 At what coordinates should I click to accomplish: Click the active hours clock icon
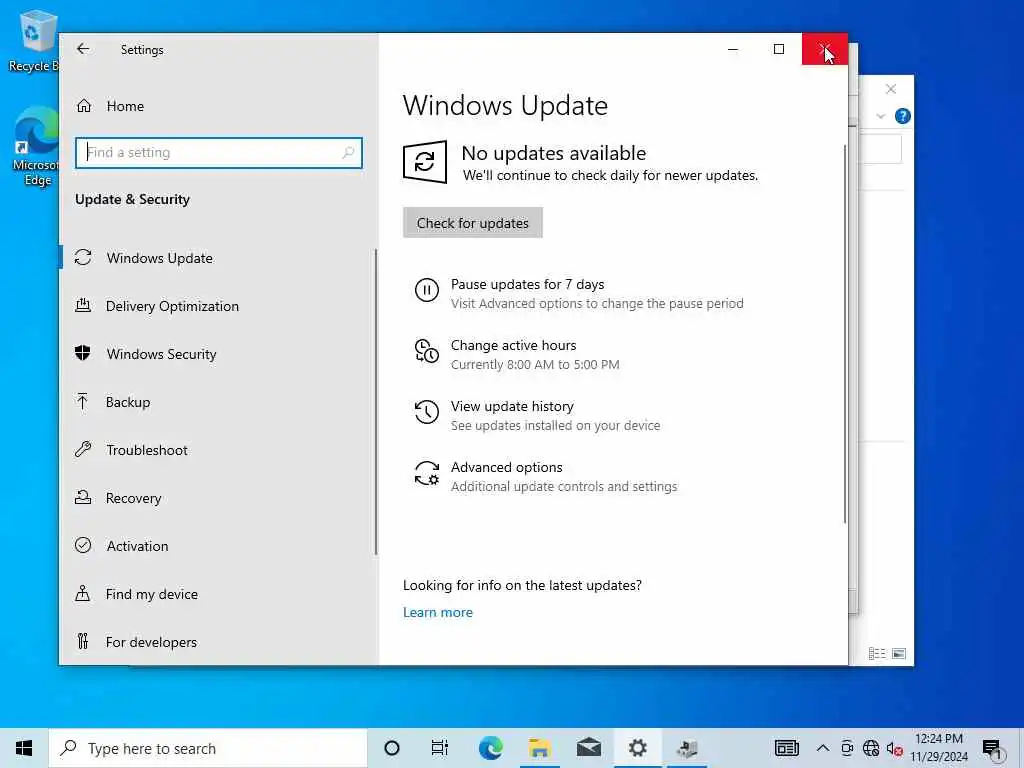coord(426,351)
